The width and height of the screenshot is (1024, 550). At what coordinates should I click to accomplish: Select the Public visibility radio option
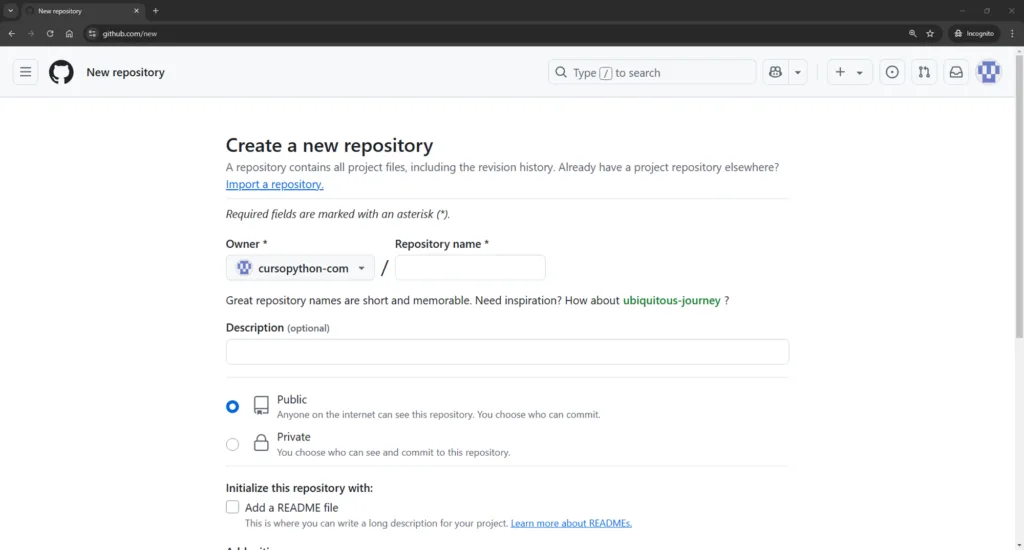[x=233, y=406]
